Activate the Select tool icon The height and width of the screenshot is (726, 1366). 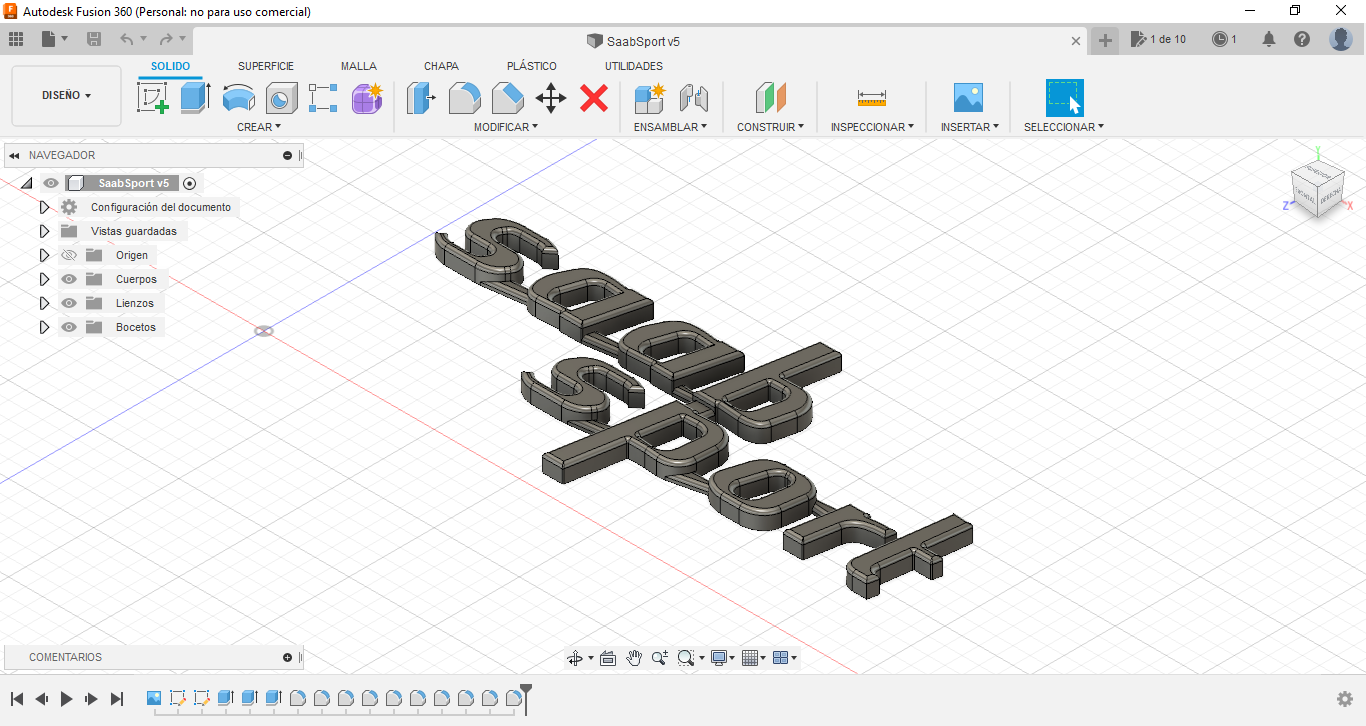point(1065,98)
